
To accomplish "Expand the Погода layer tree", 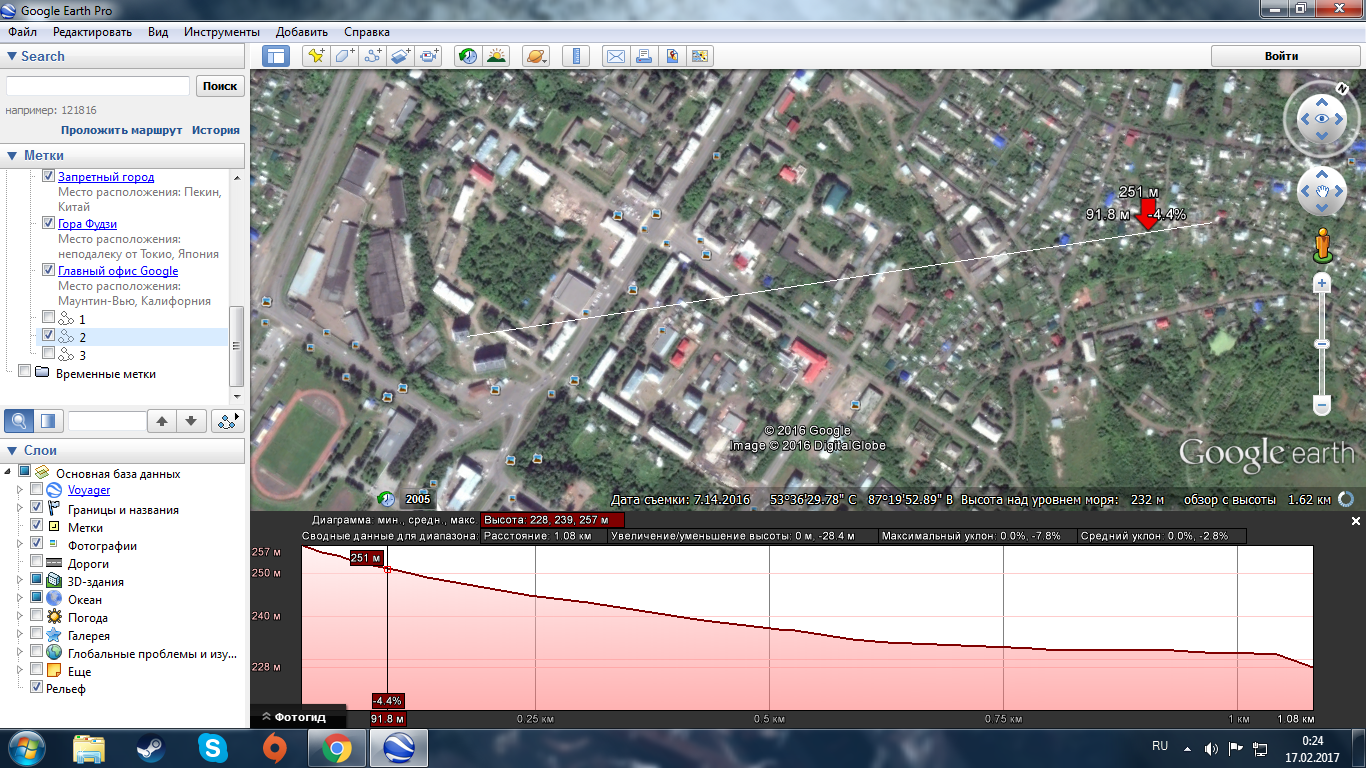I will [18, 617].
